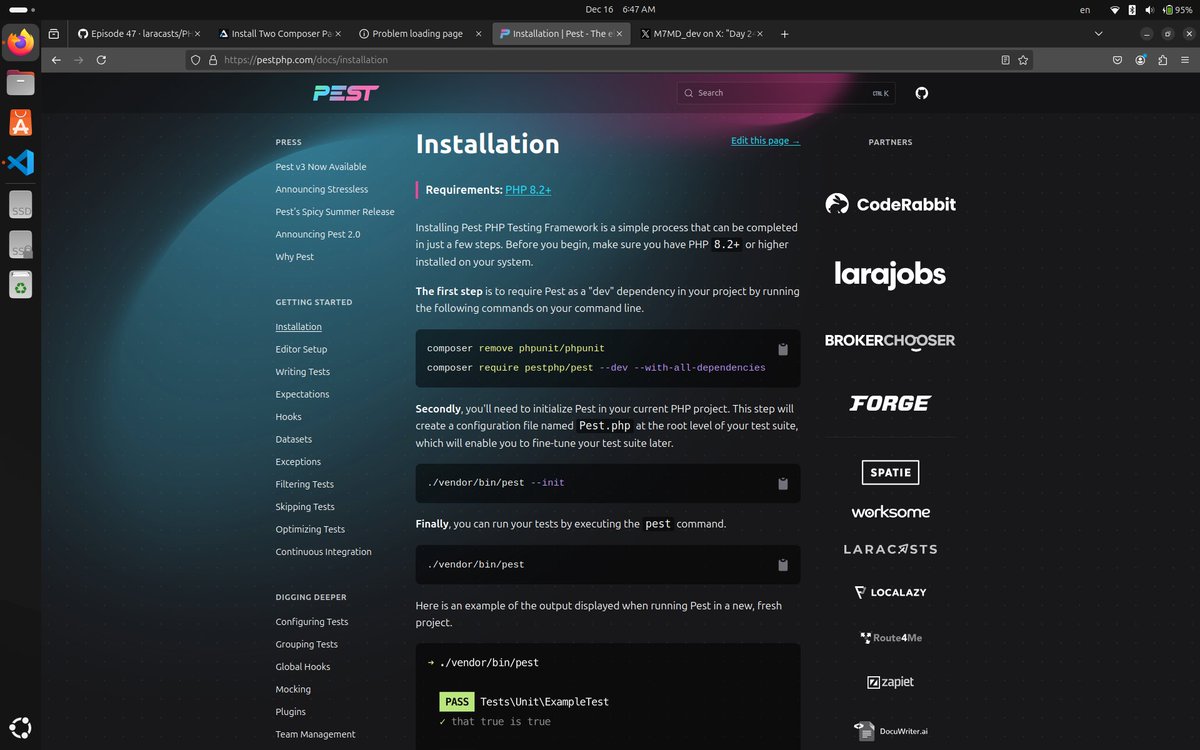
Task: Click the tracking protection shield icon
Action: coord(195,60)
